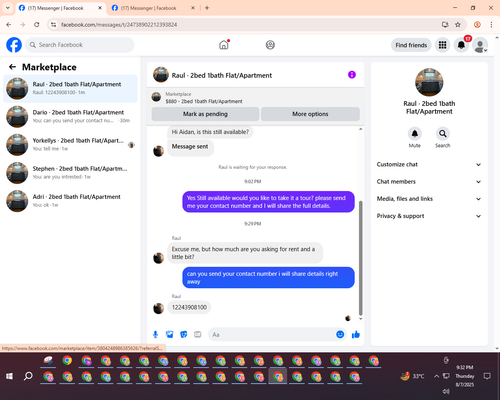Open Yorkellys conversation in list
This screenshot has width=500, height=400.
70,145
